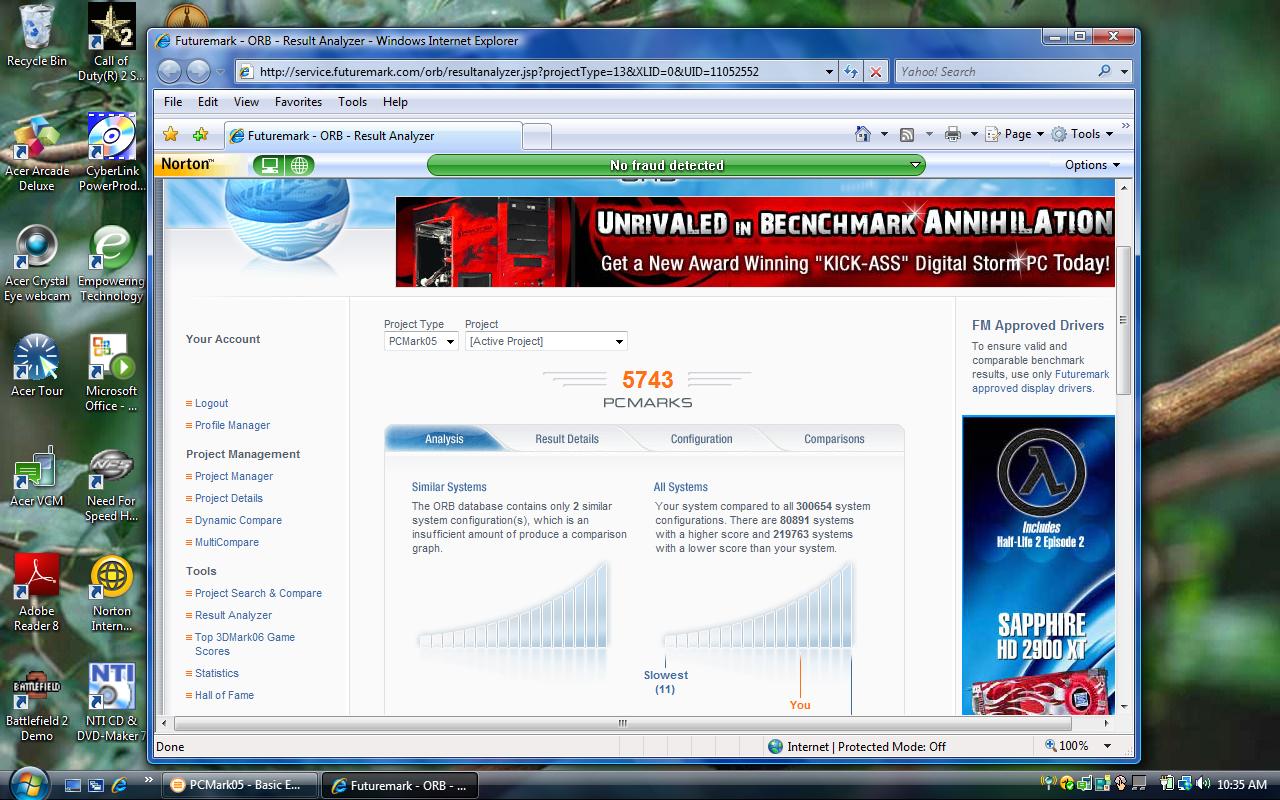Click the browser Forward arrow button
This screenshot has height=800, width=1280.
[199, 71]
